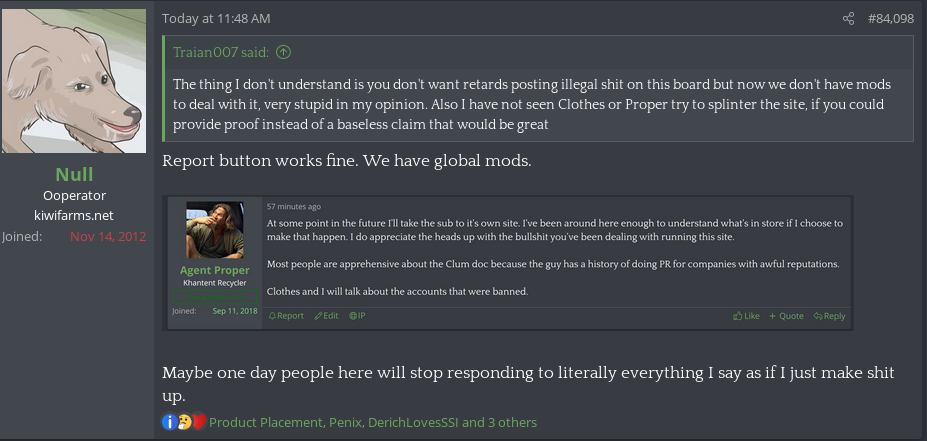Click the Today at 11:48 AM timestamp

point(216,19)
